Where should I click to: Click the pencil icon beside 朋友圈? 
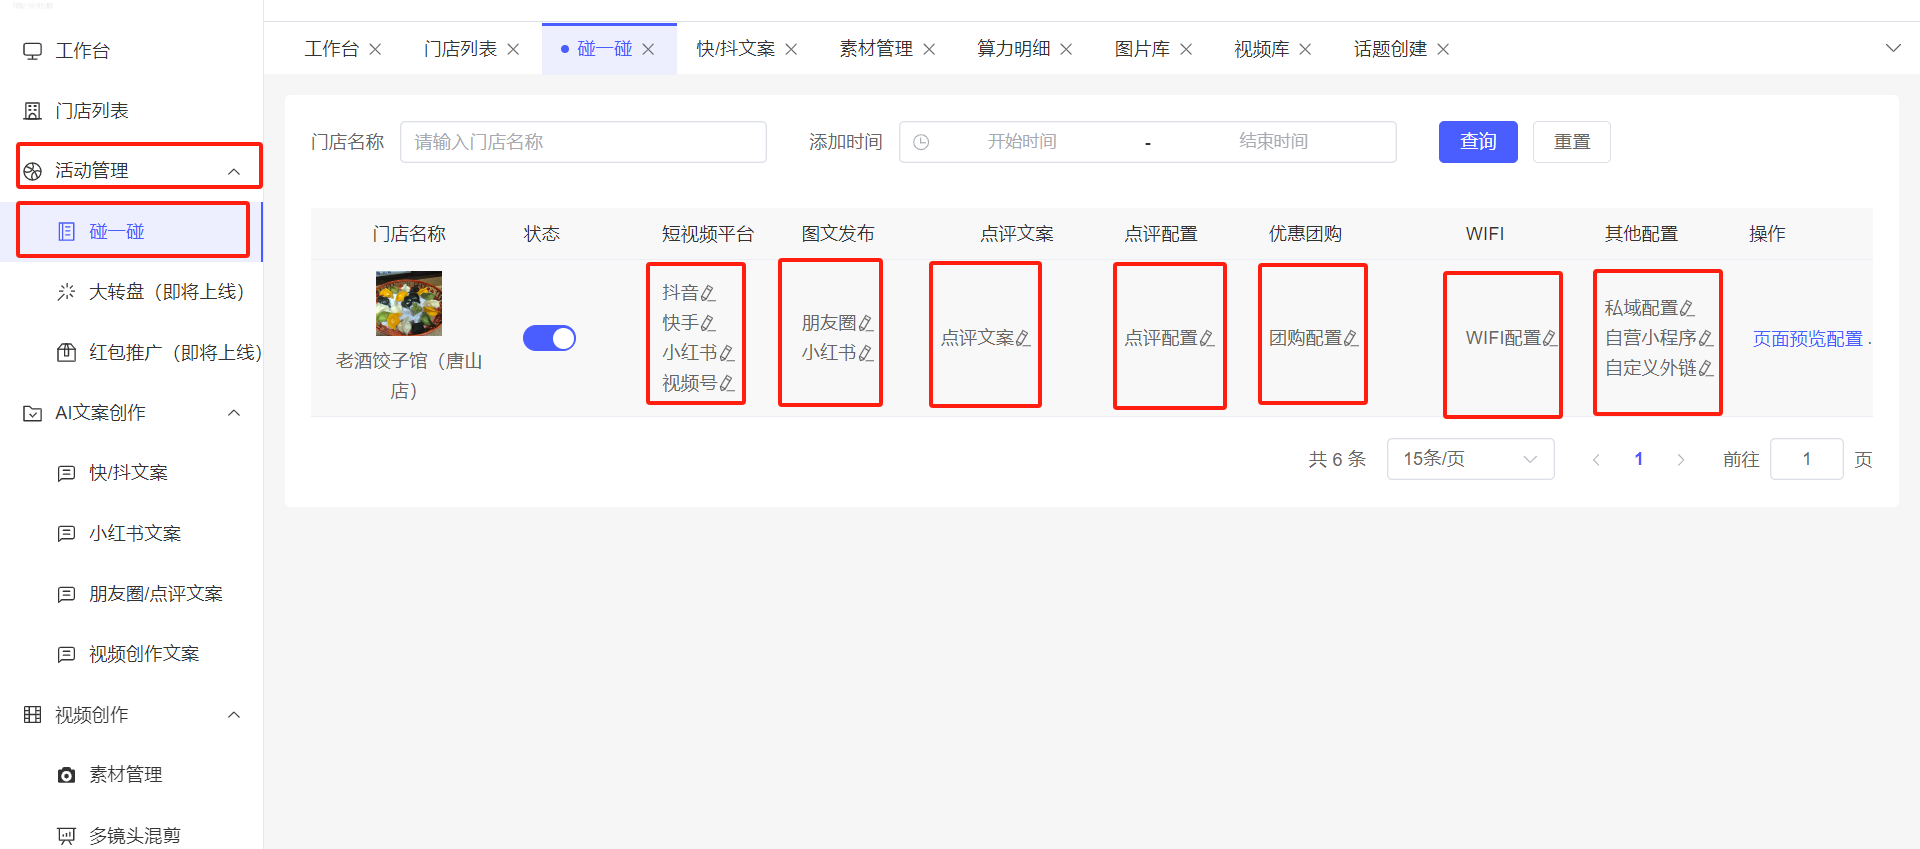pos(866,324)
